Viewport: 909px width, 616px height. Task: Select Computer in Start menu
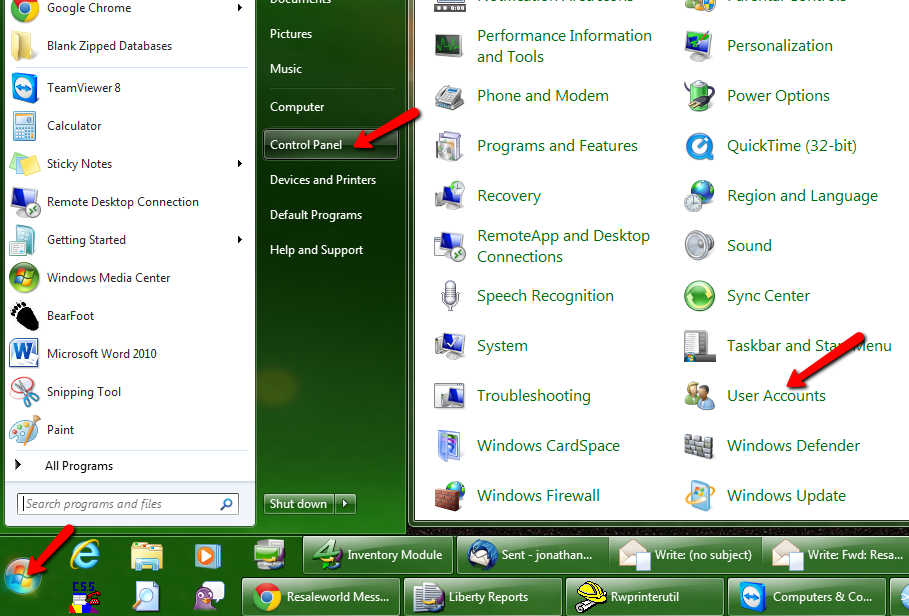pos(297,107)
